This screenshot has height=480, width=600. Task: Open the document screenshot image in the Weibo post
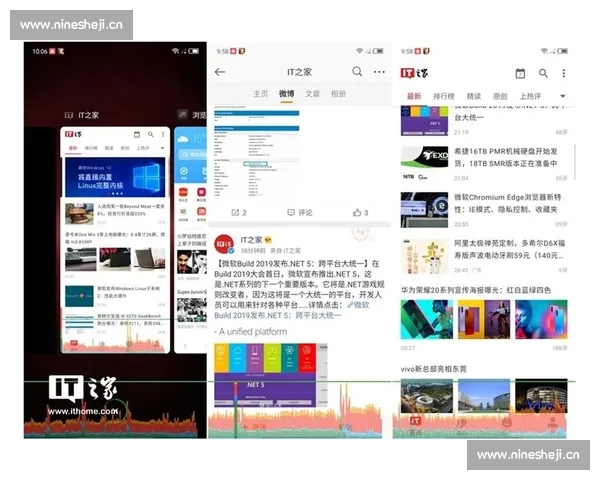pyautogui.click(x=257, y=151)
